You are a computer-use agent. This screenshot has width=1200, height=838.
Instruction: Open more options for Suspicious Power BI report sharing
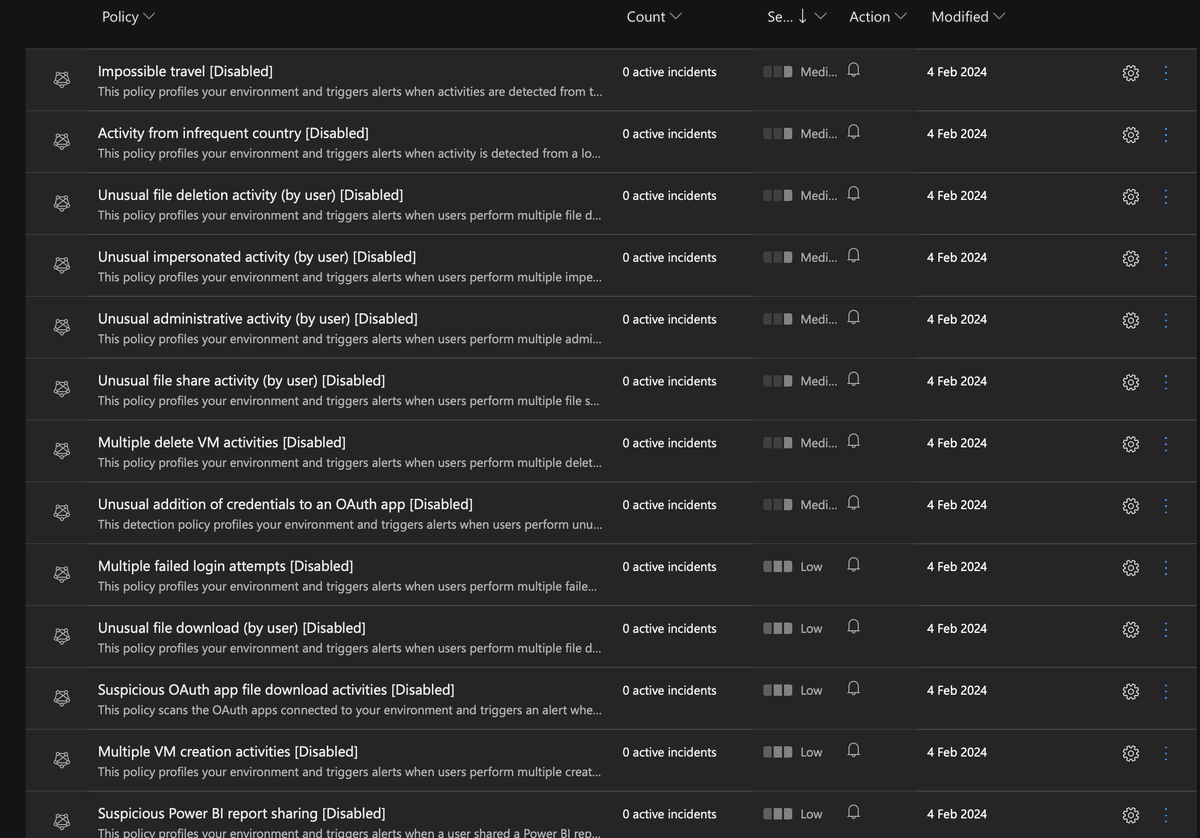(1166, 816)
